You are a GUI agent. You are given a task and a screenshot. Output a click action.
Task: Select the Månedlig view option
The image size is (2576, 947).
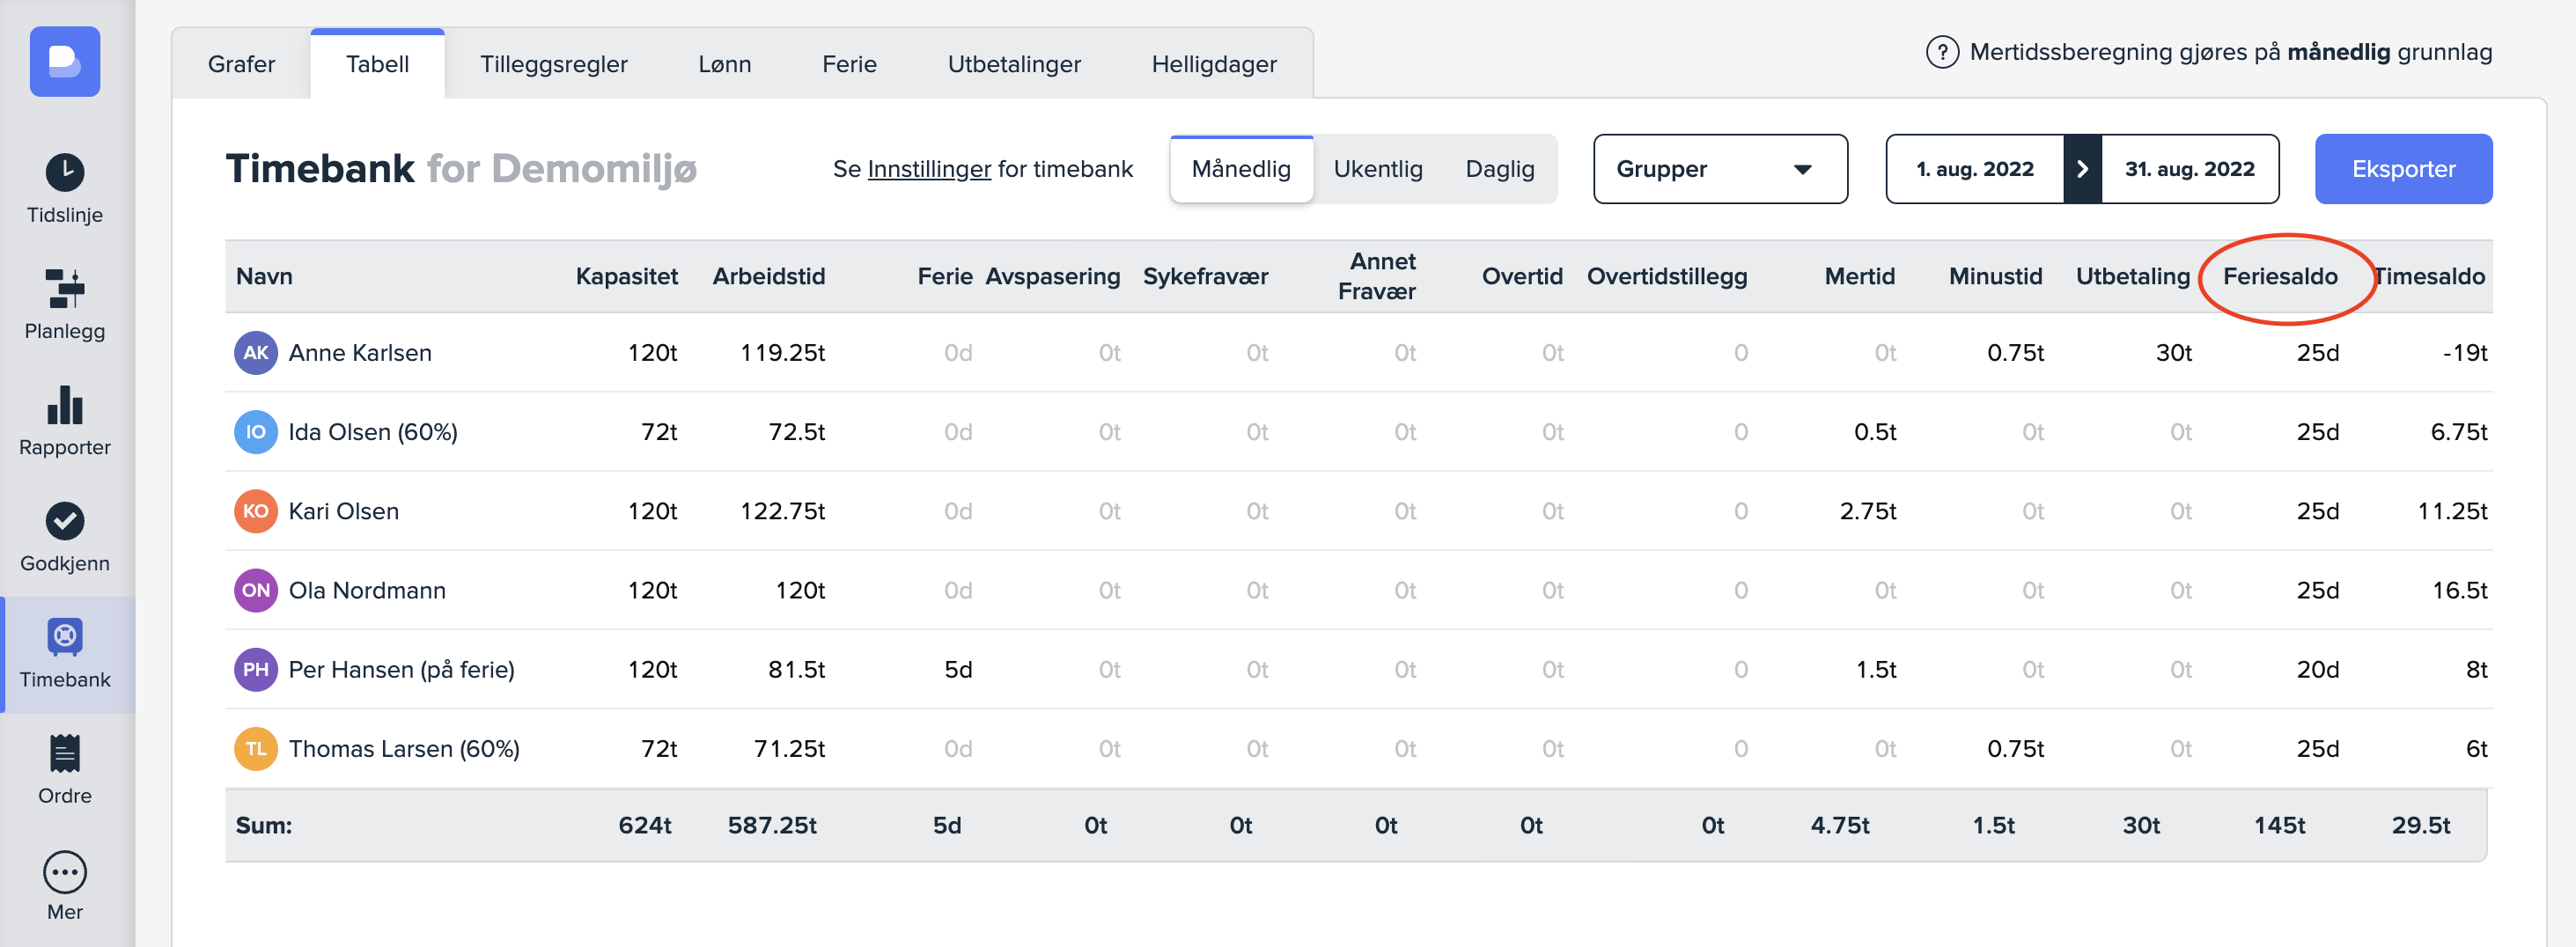point(1240,169)
